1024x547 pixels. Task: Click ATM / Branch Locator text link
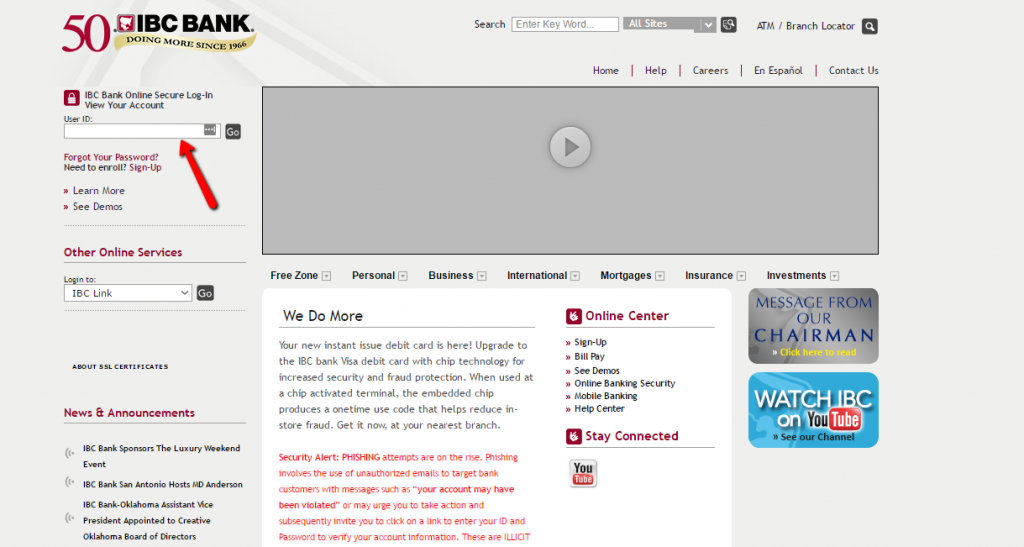805,26
